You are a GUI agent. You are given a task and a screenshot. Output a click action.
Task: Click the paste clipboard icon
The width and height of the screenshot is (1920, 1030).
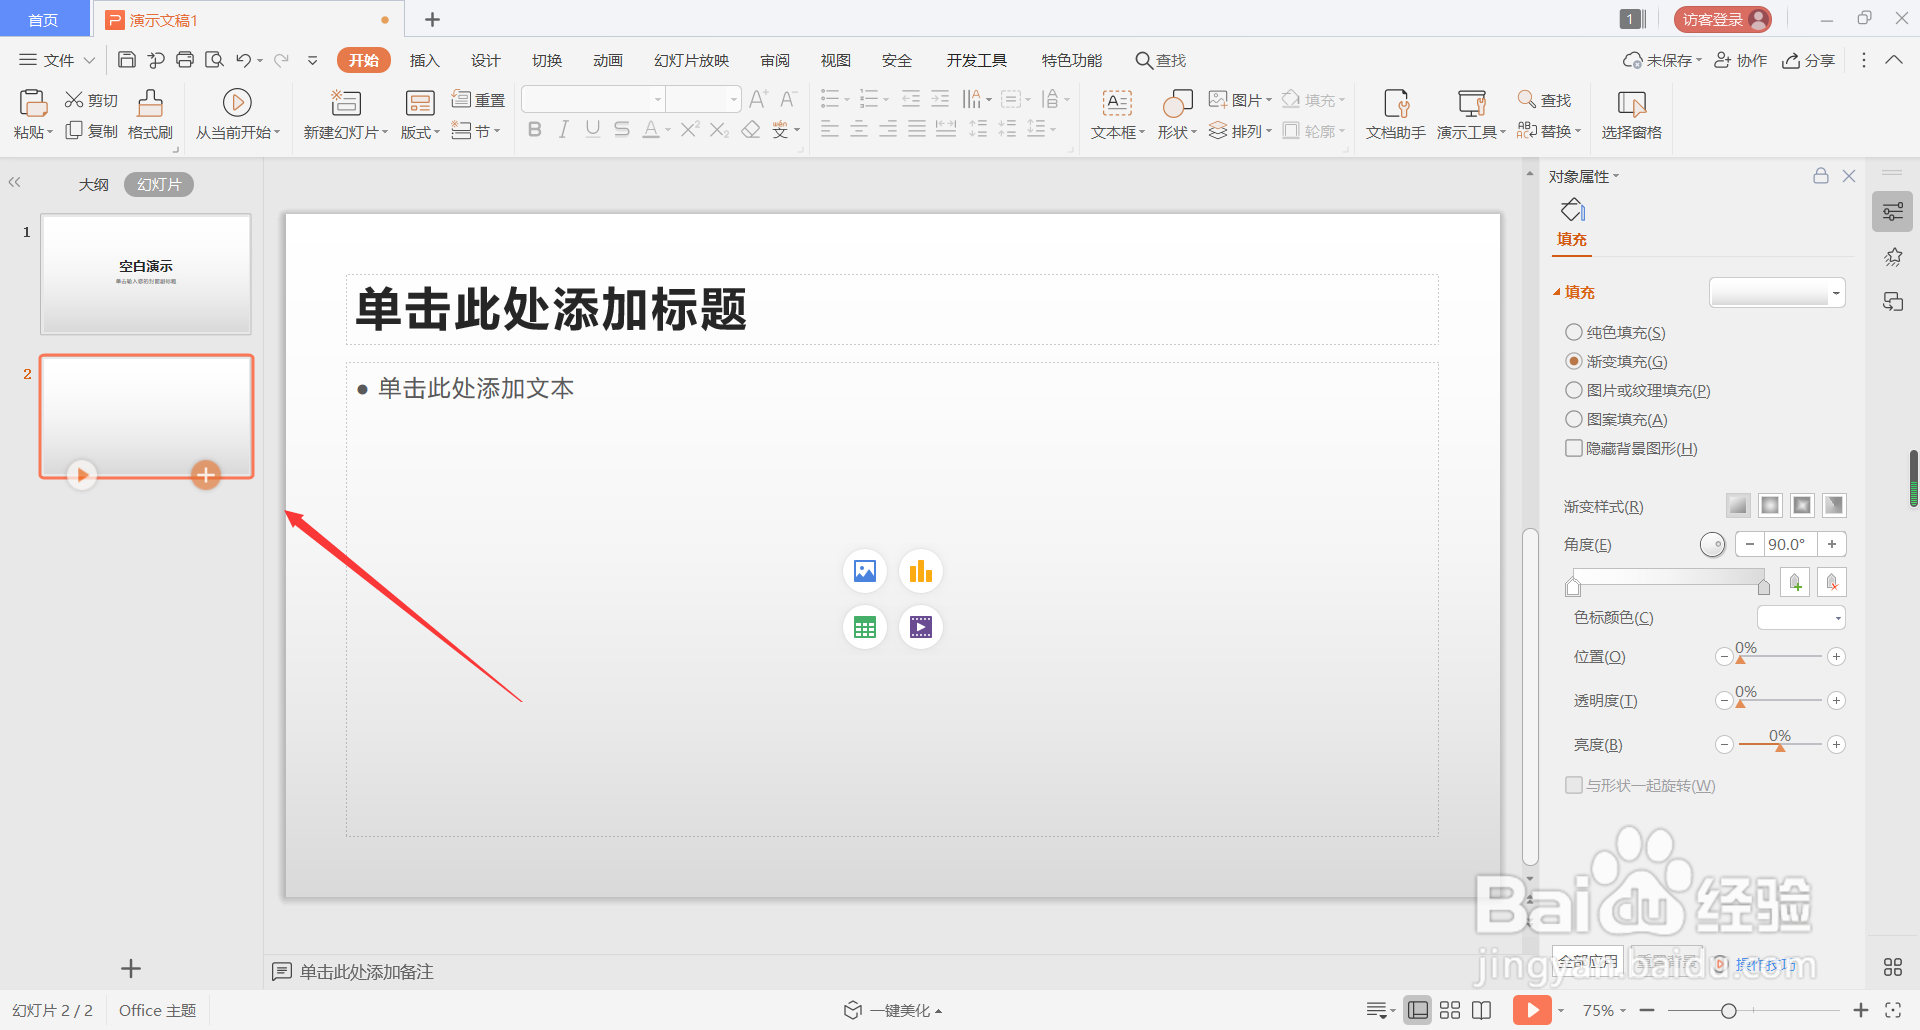click(33, 103)
